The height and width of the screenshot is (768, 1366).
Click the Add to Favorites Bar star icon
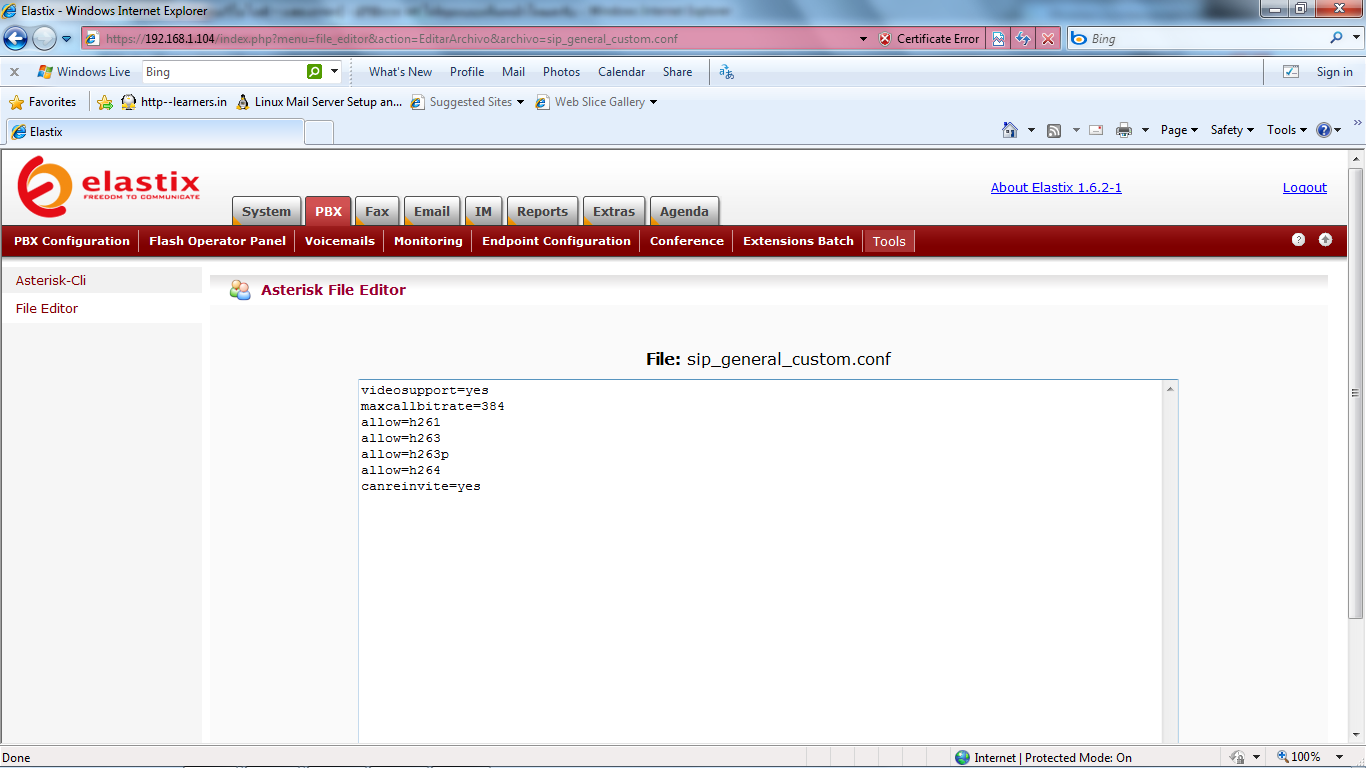pos(105,102)
